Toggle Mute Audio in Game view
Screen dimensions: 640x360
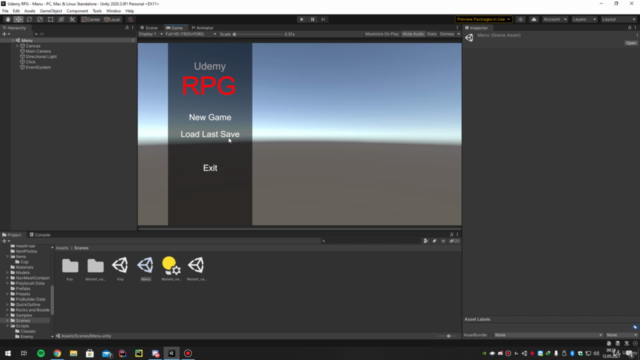[413, 34]
